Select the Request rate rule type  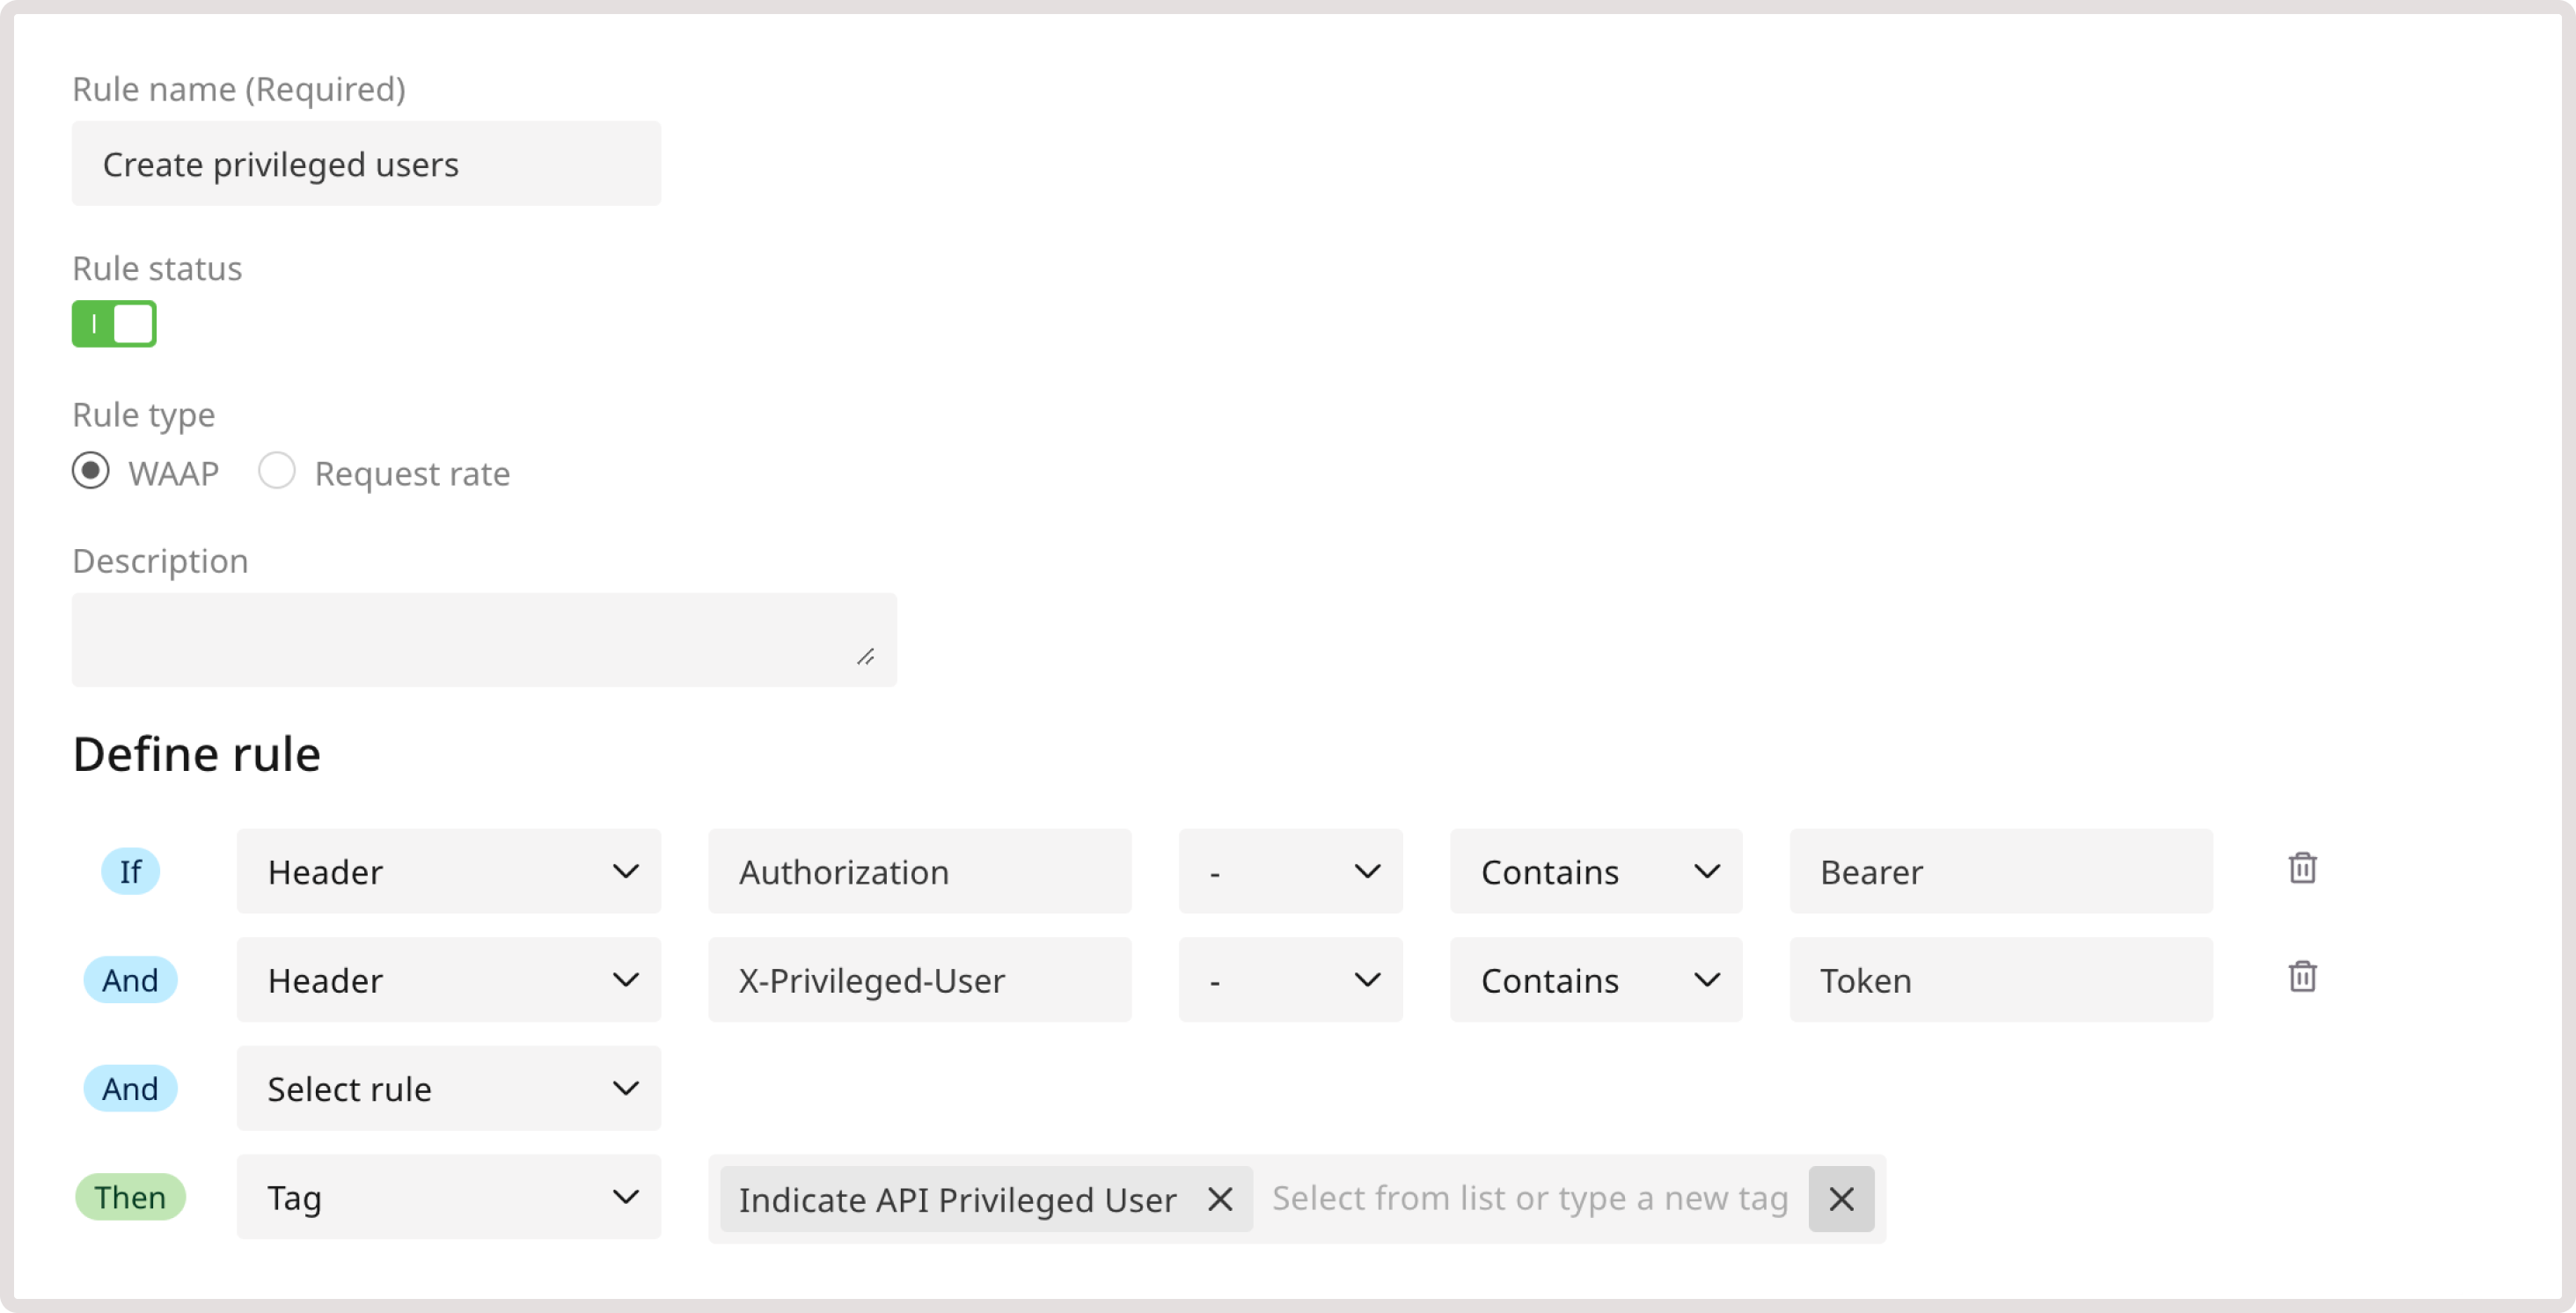pos(277,470)
